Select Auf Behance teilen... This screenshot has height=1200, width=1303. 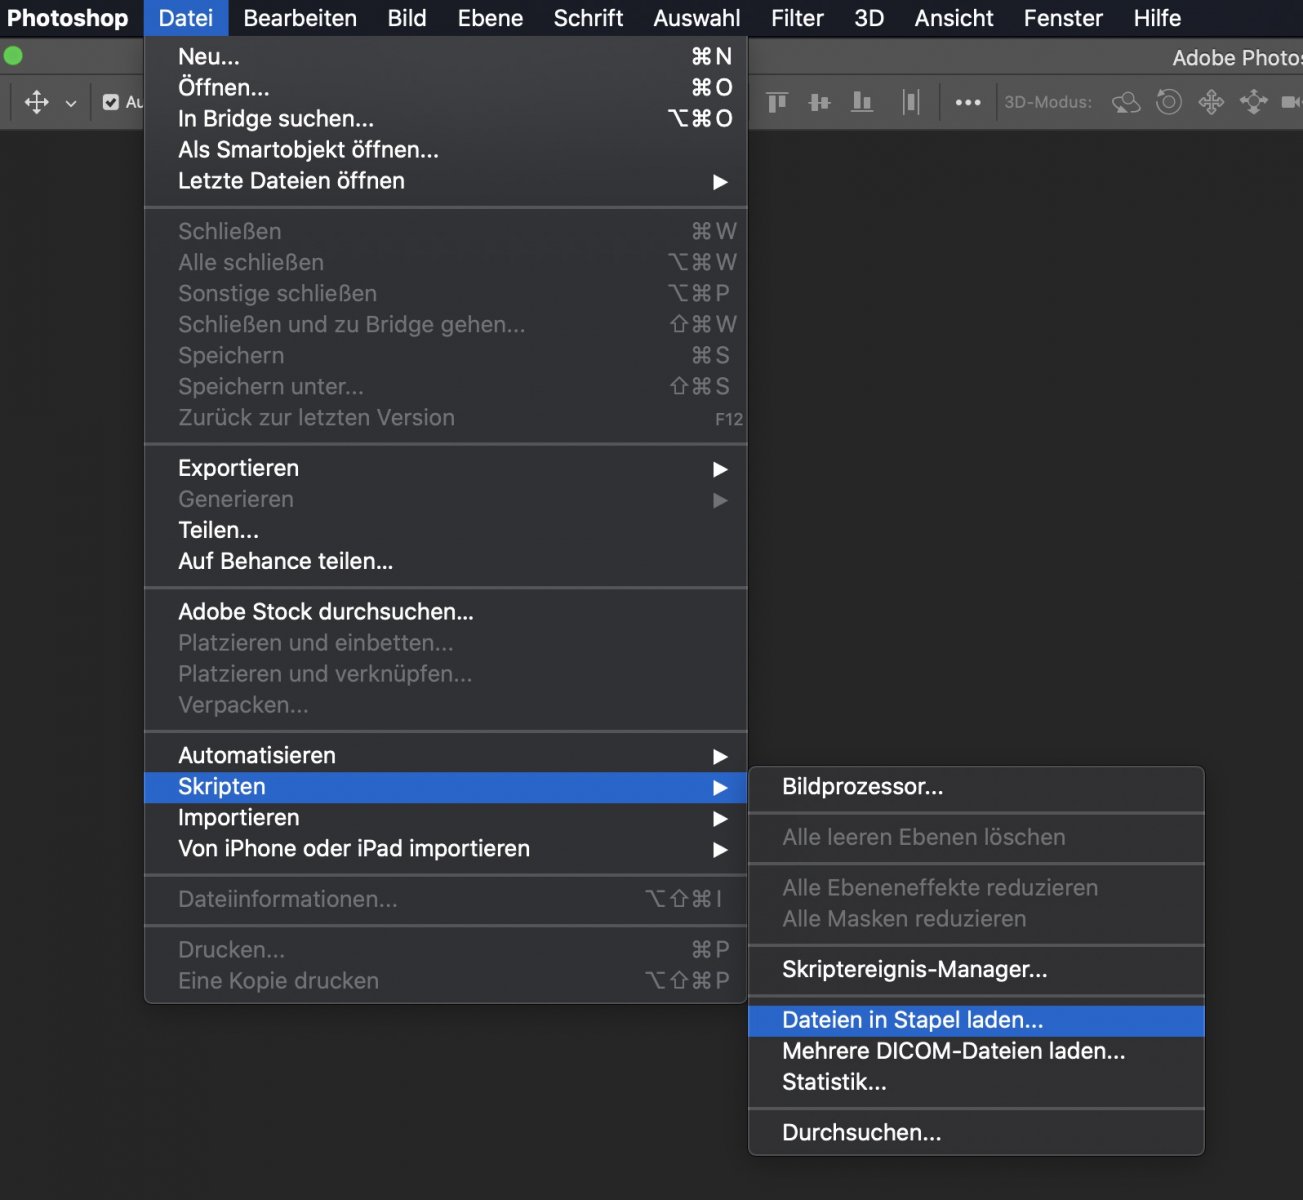pos(446,561)
